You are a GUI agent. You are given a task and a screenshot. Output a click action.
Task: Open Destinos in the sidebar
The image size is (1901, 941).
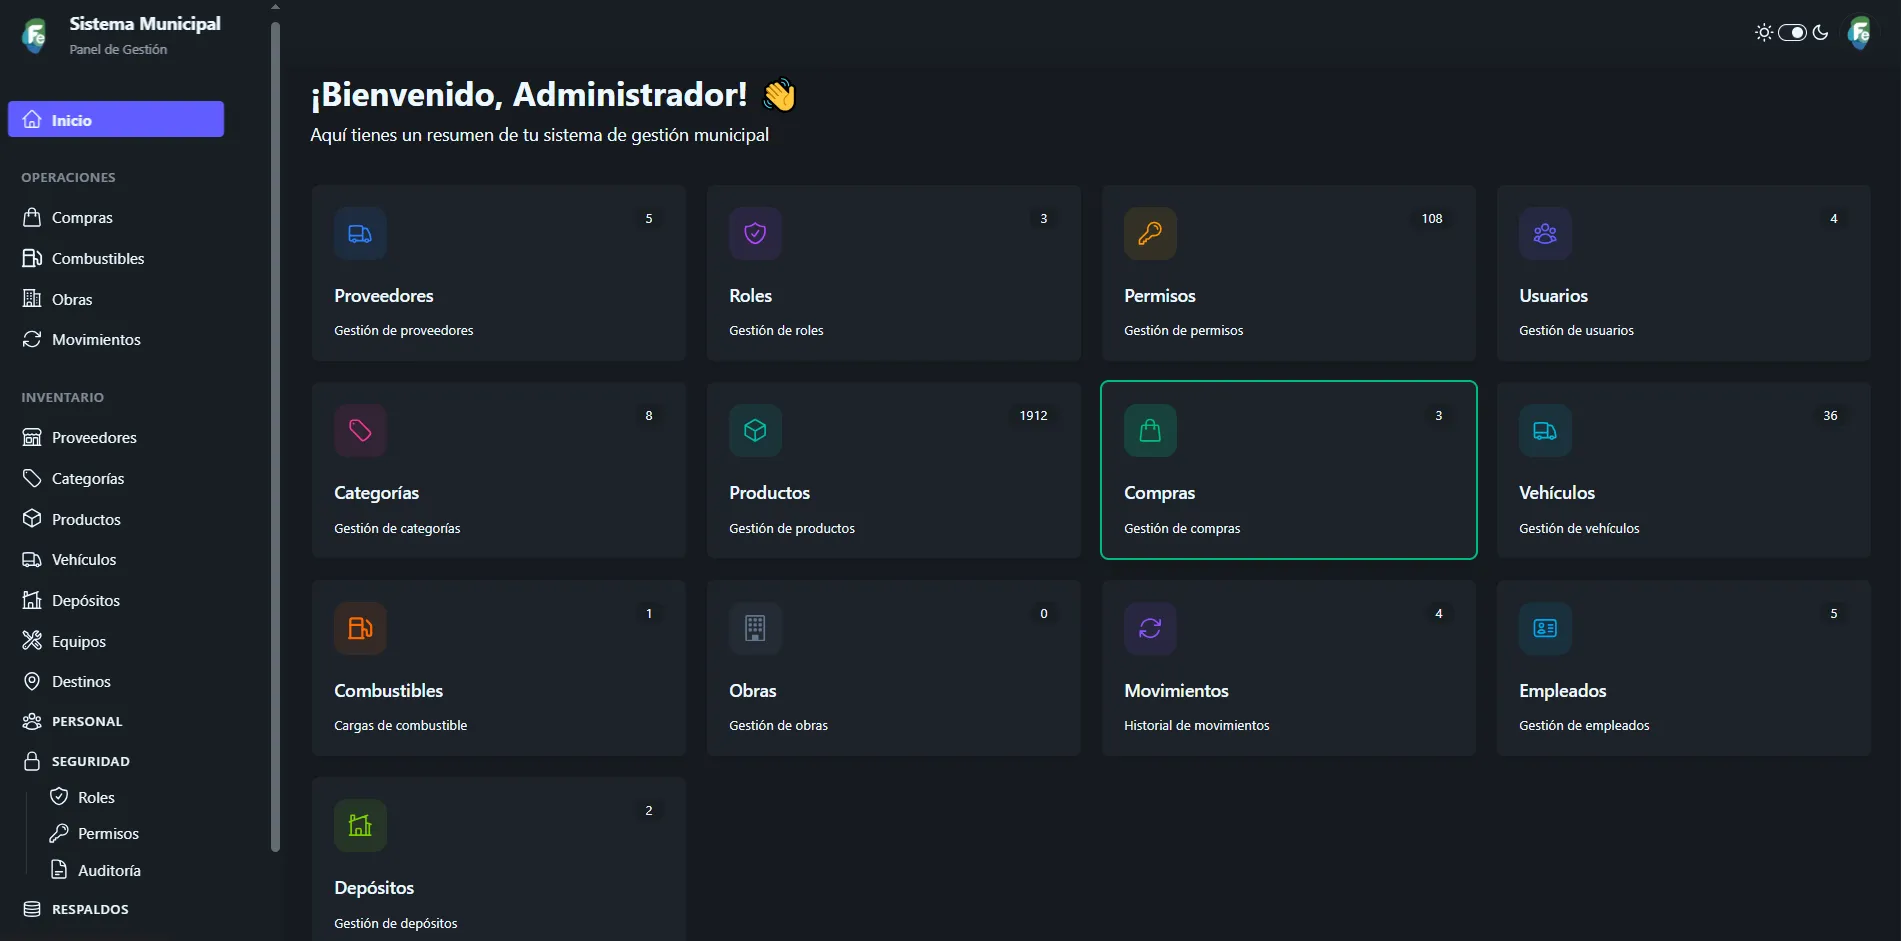tap(116, 681)
